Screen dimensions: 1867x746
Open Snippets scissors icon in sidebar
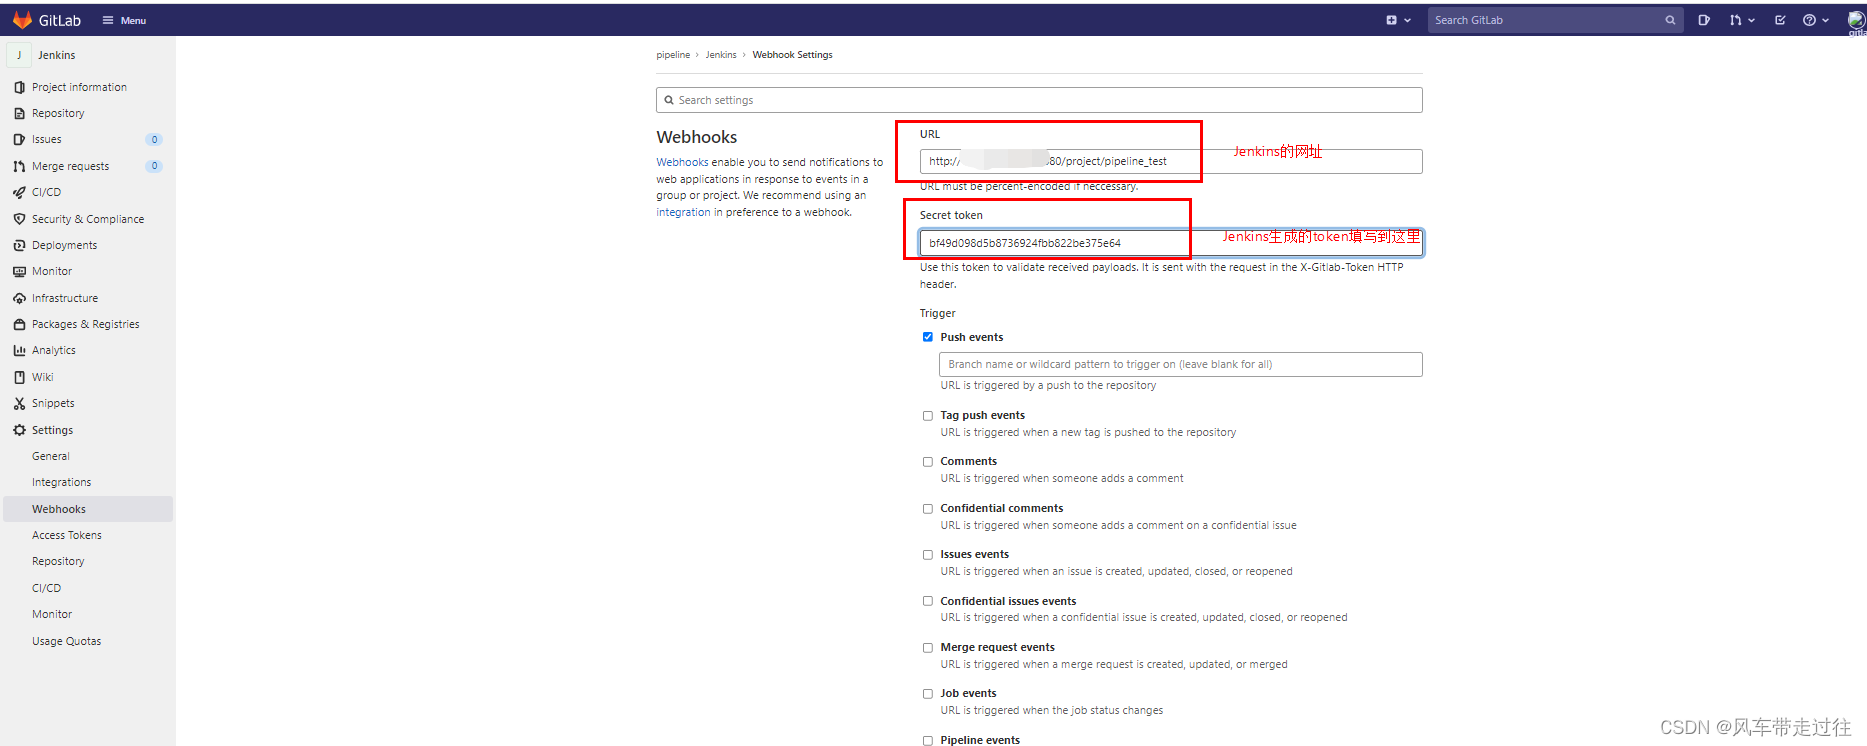click(19, 403)
